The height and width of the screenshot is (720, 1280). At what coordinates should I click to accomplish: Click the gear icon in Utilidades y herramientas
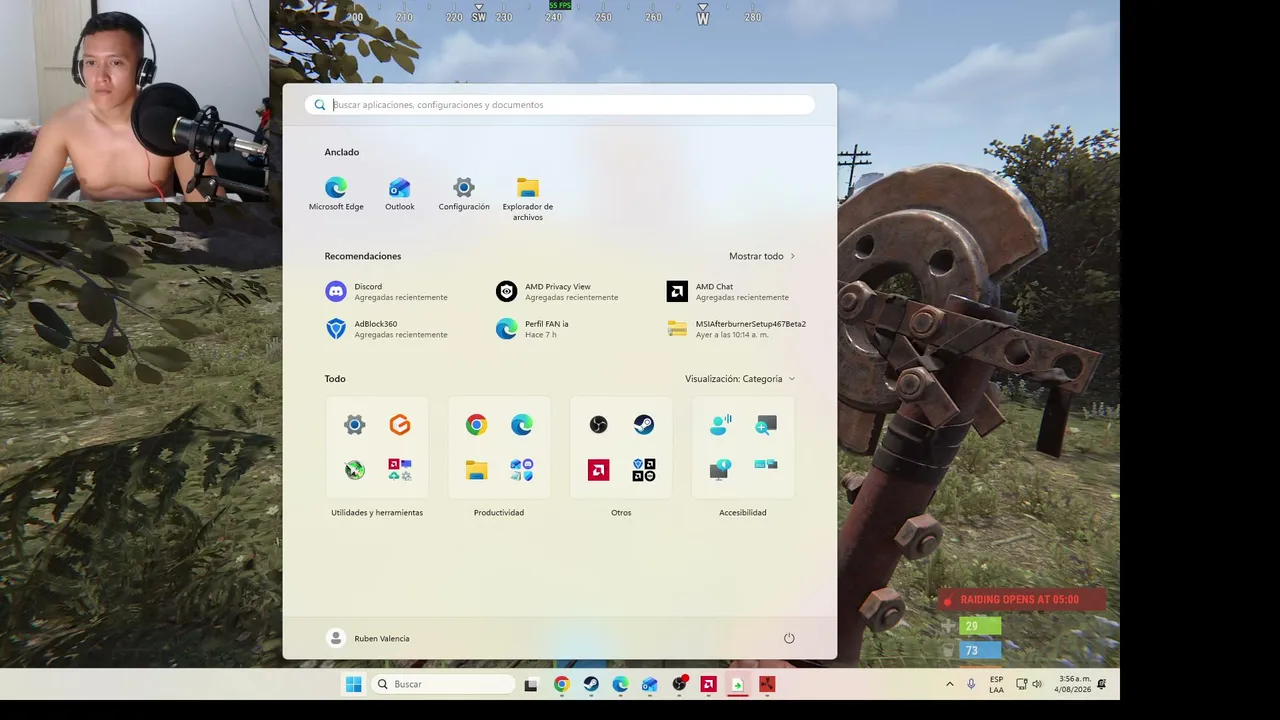[x=355, y=425]
